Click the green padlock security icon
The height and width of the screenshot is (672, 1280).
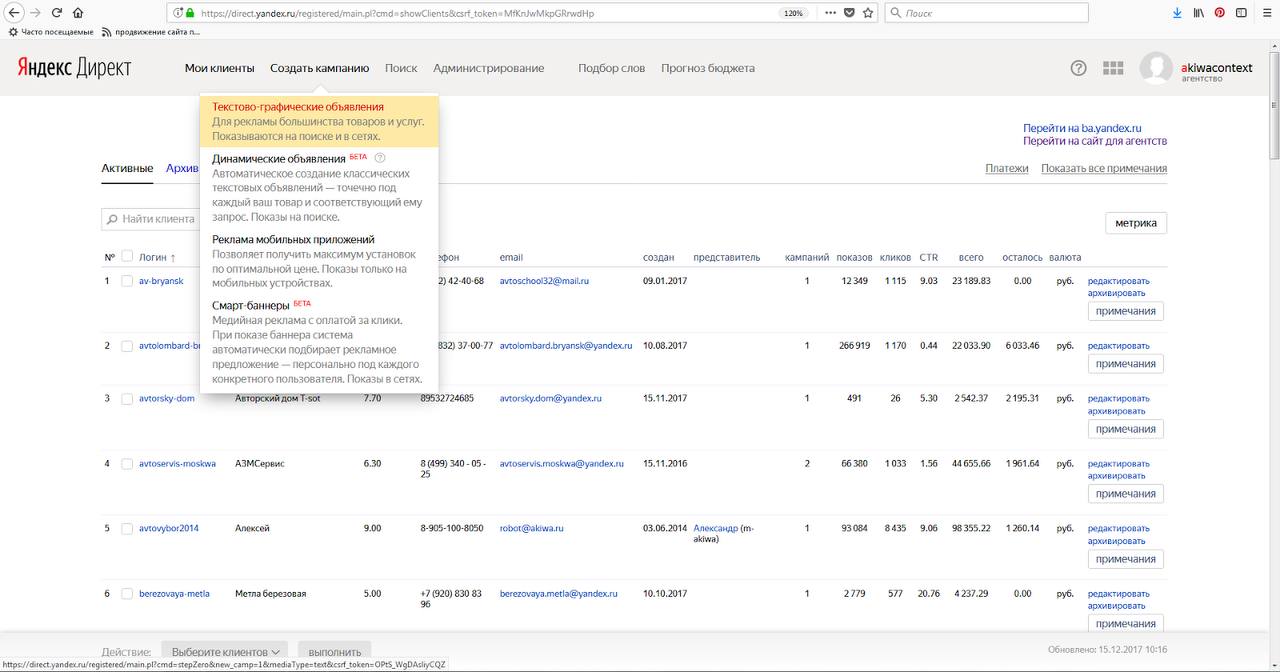pyautogui.click(x=190, y=13)
